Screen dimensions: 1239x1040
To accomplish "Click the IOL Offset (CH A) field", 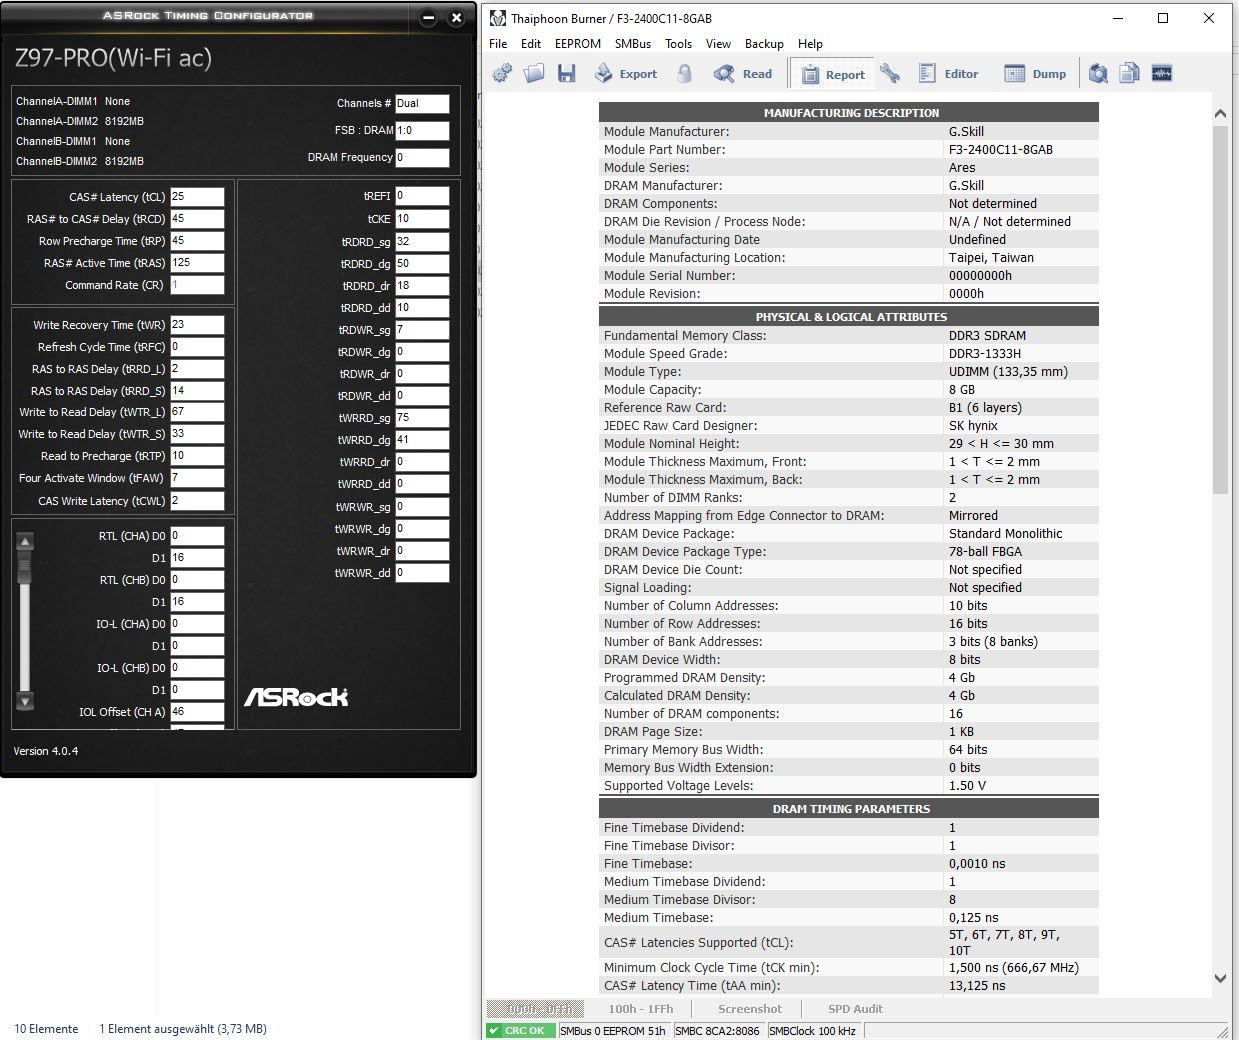I will click(x=197, y=712).
